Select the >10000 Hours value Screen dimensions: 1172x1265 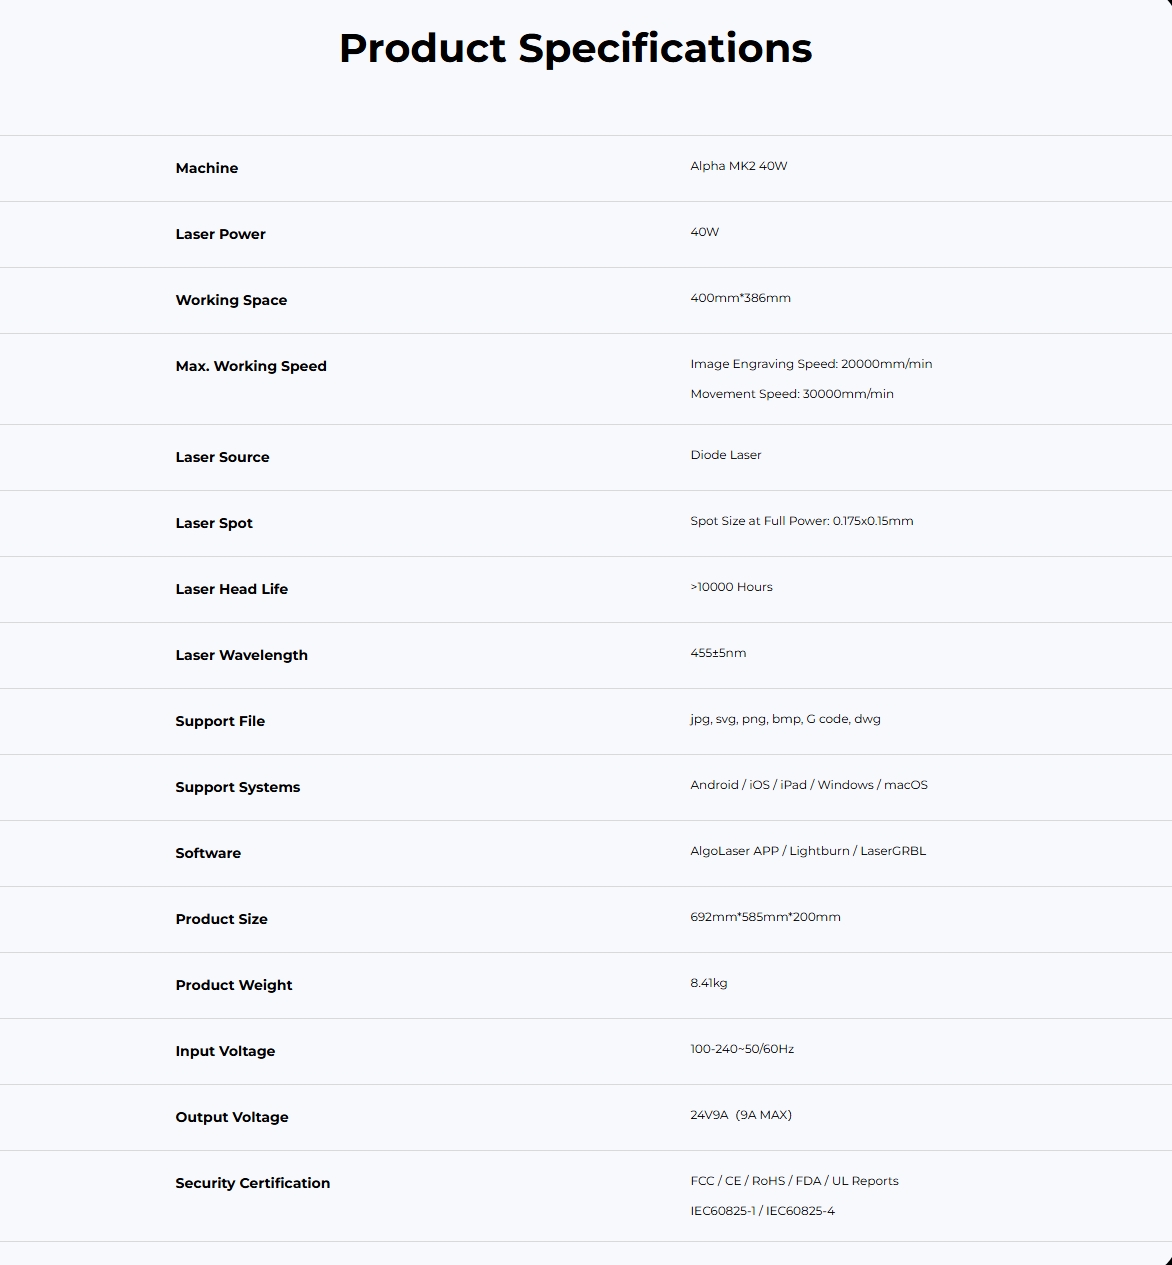pos(731,587)
